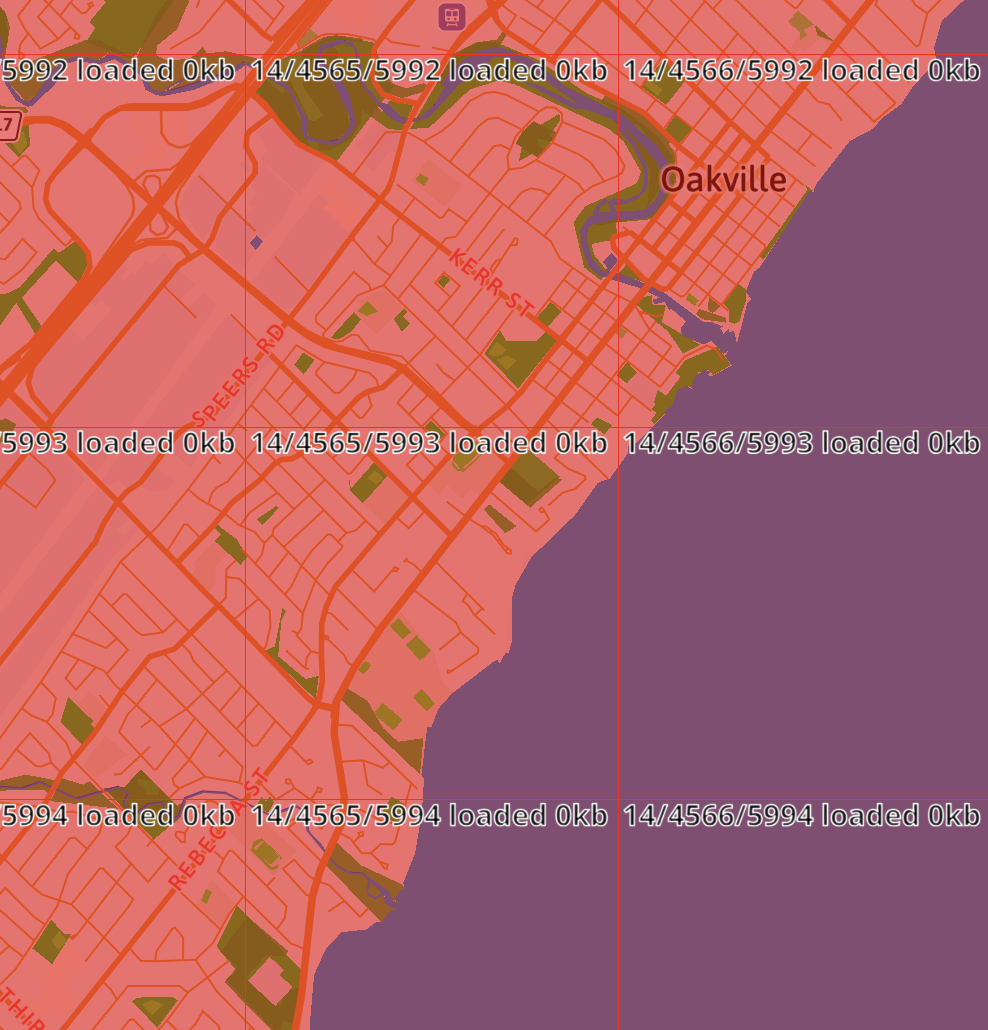Click the 14/4566/5994 tile debug label
The height and width of the screenshot is (1030, 988).
click(x=801, y=816)
